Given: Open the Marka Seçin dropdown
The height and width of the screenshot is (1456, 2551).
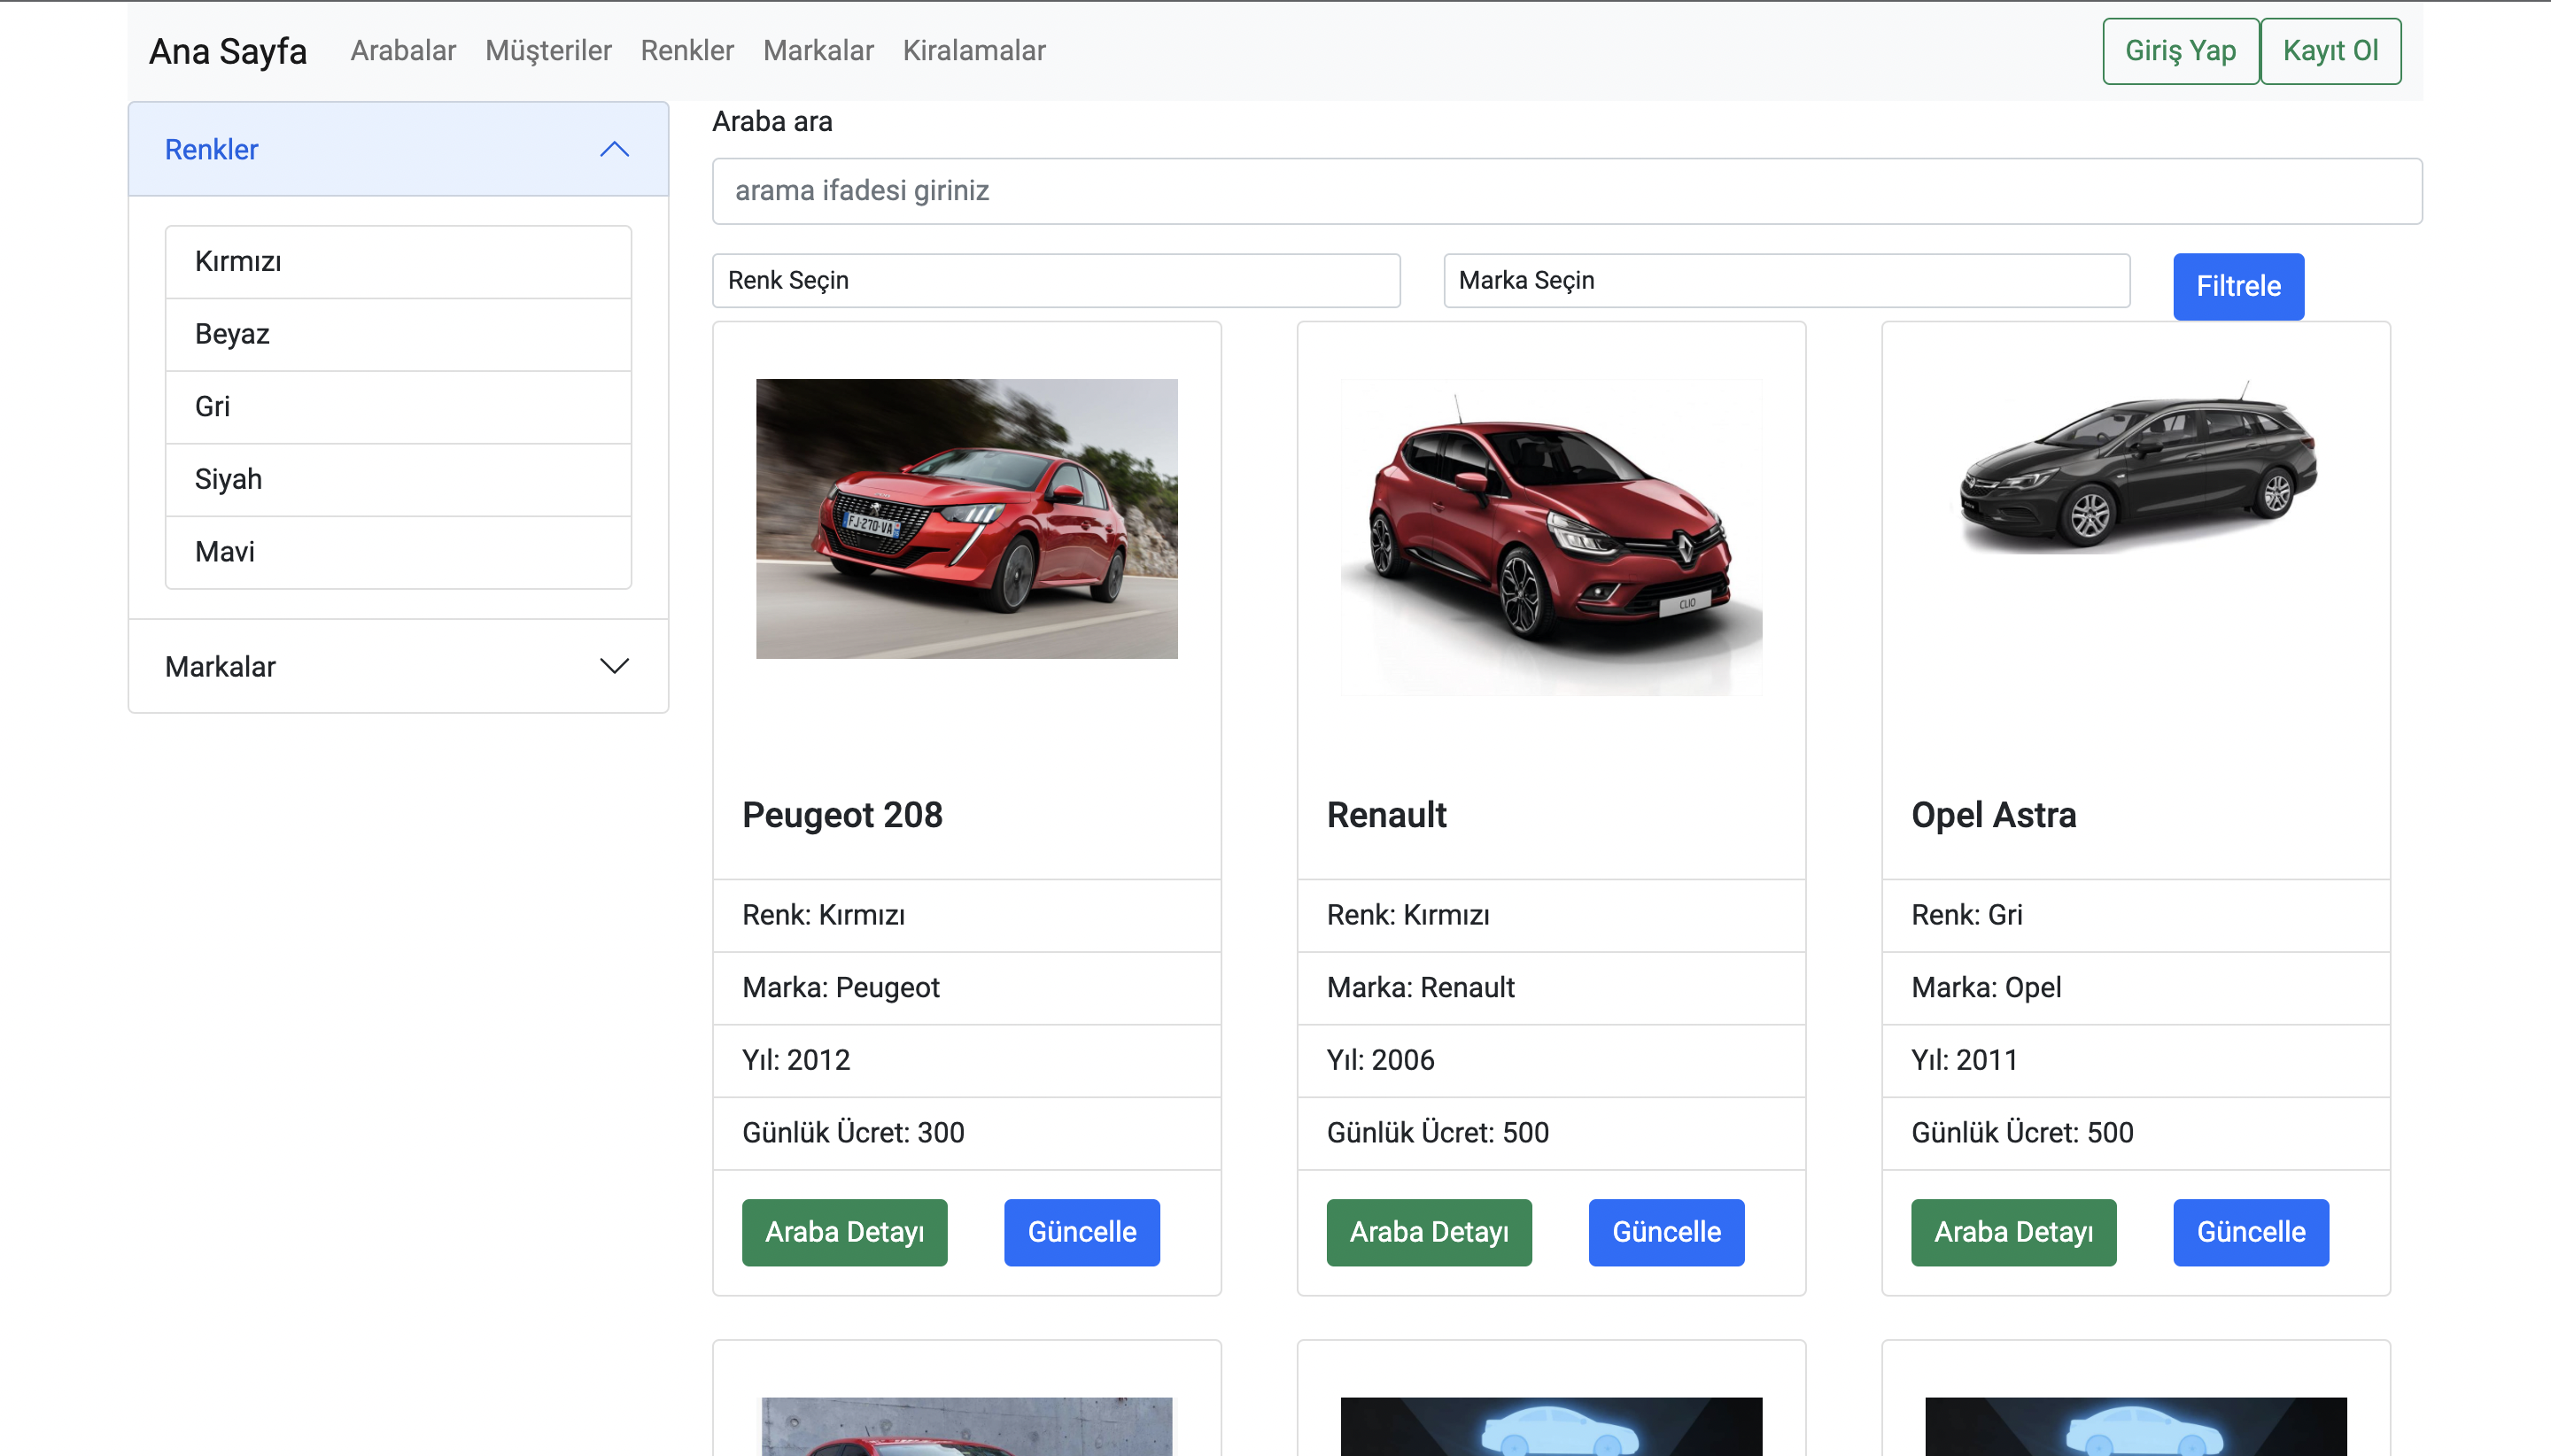Looking at the screenshot, I should (x=1786, y=280).
